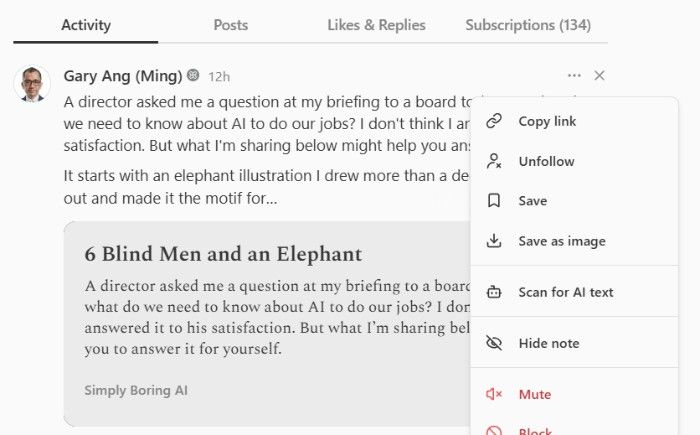Click Gary Ang's profile avatar photo
The width and height of the screenshot is (700, 435).
(32, 84)
